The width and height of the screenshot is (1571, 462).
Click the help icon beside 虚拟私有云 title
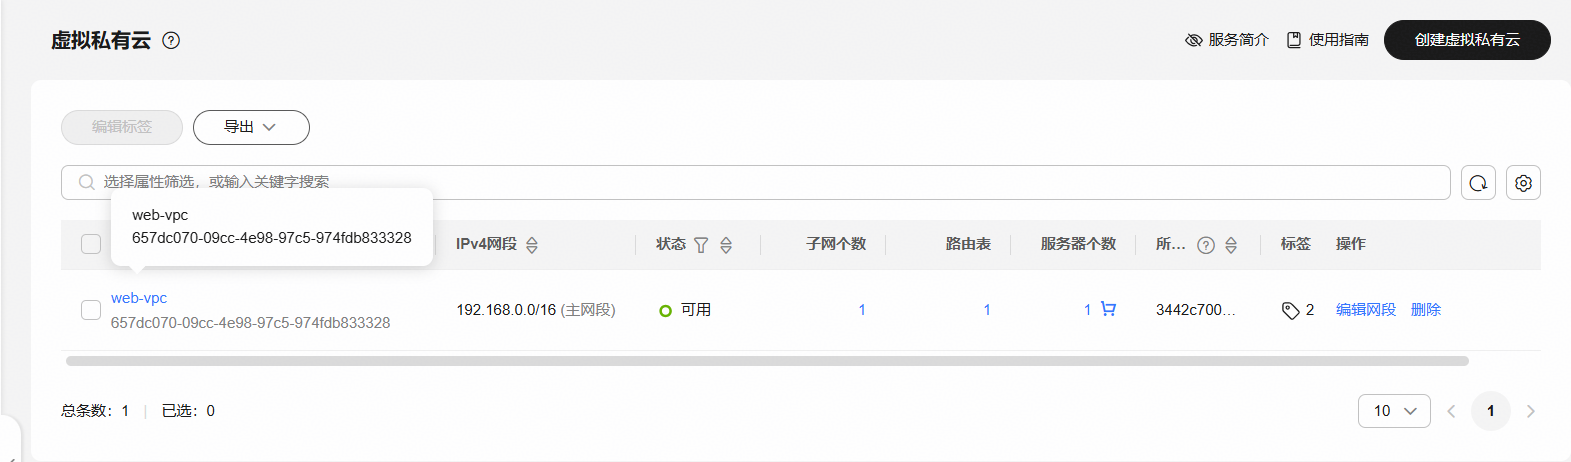pyautogui.click(x=171, y=41)
